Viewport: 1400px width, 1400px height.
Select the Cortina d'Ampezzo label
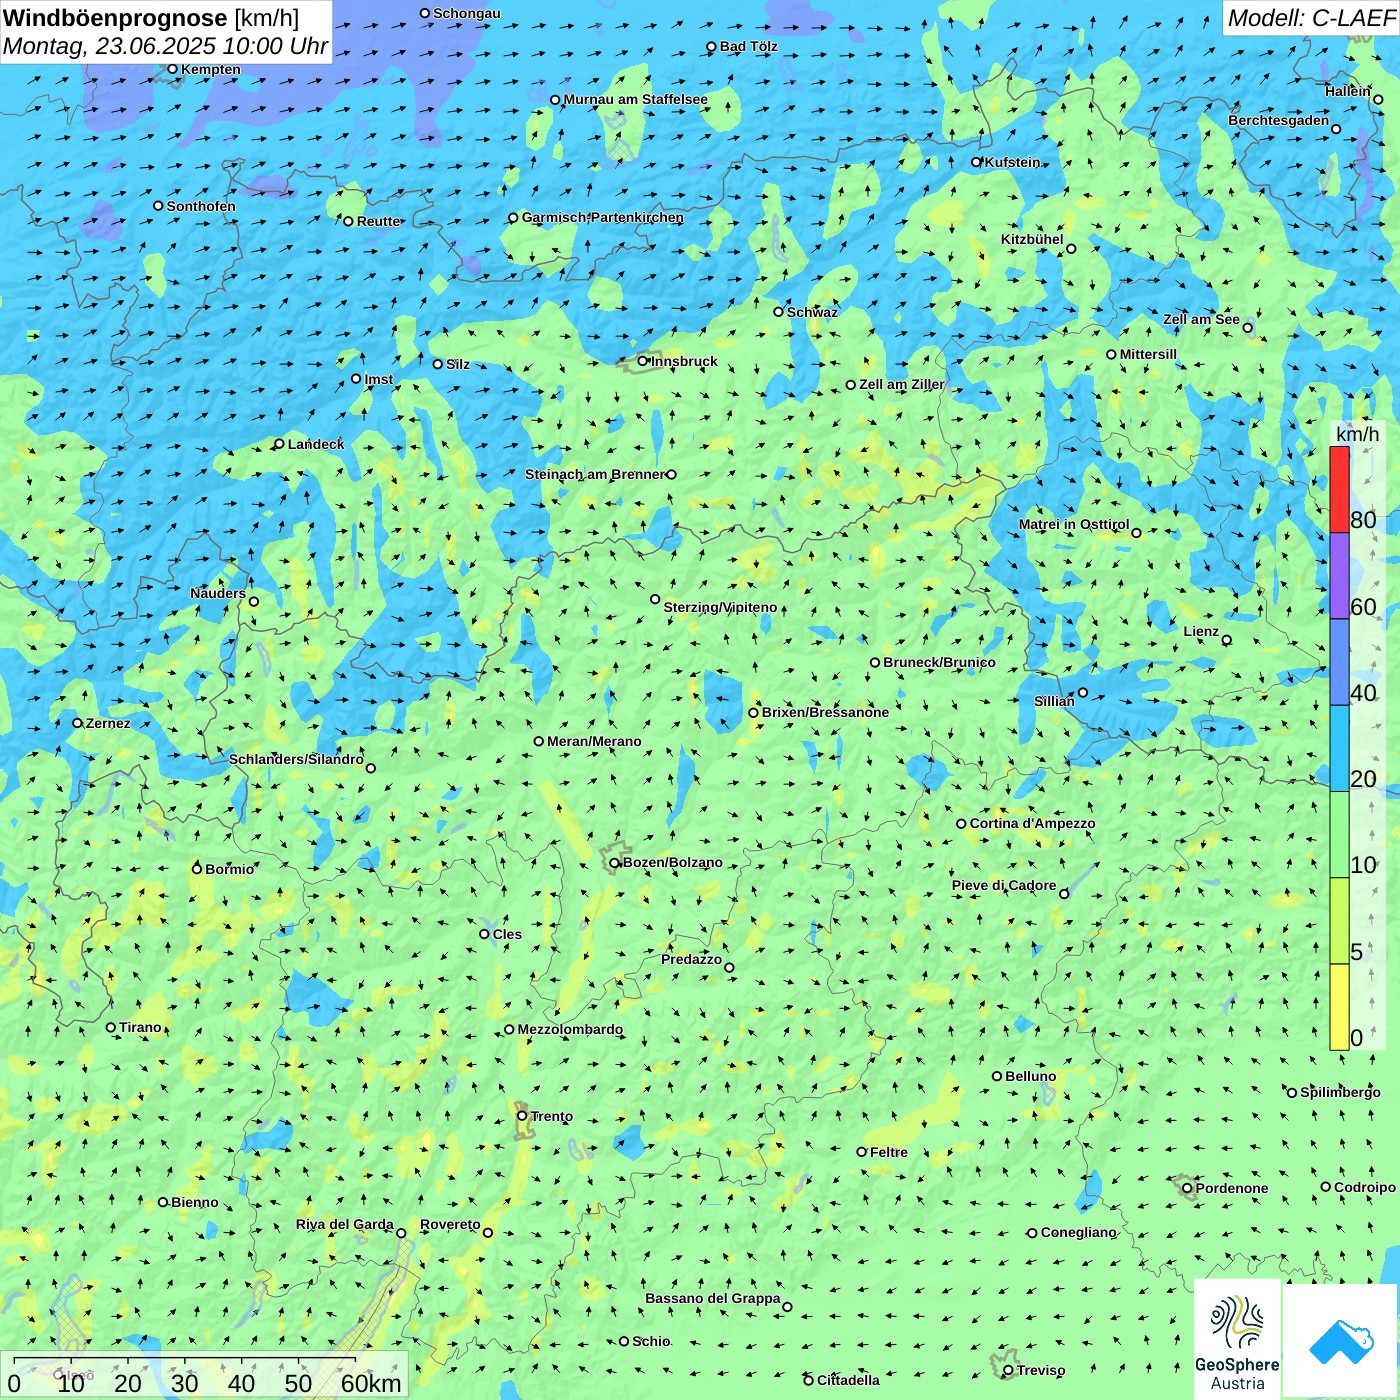(1032, 823)
